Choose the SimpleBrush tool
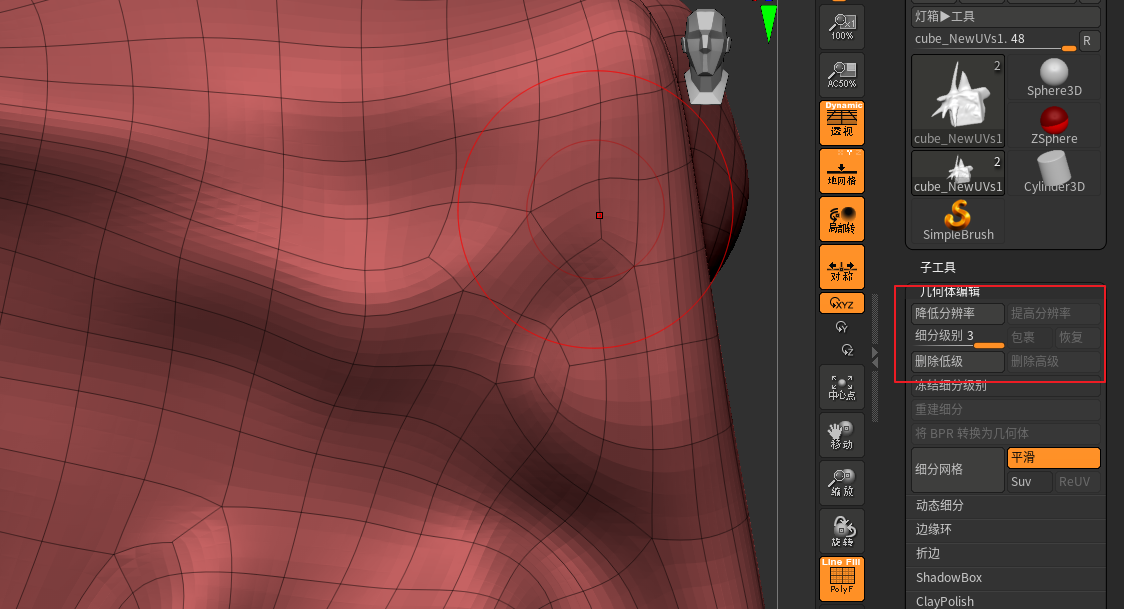The width and height of the screenshot is (1124, 609). click(958, 221)
